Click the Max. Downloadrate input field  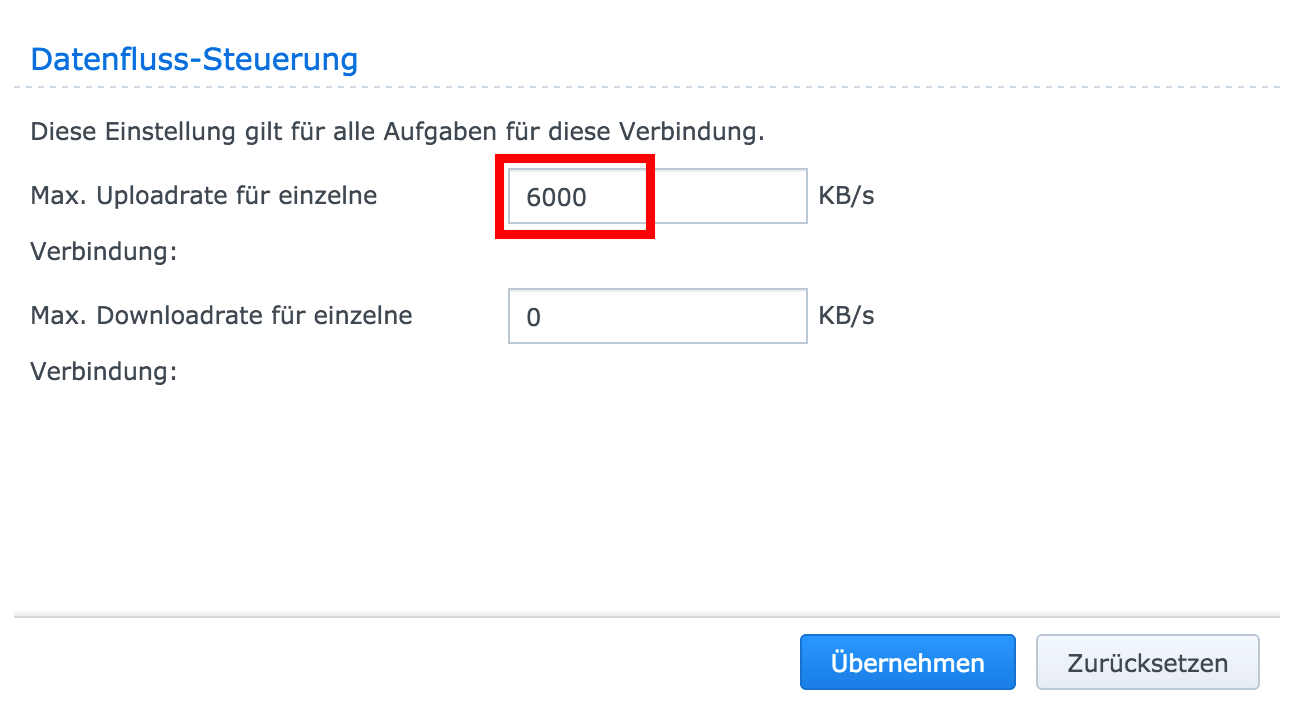657,316
